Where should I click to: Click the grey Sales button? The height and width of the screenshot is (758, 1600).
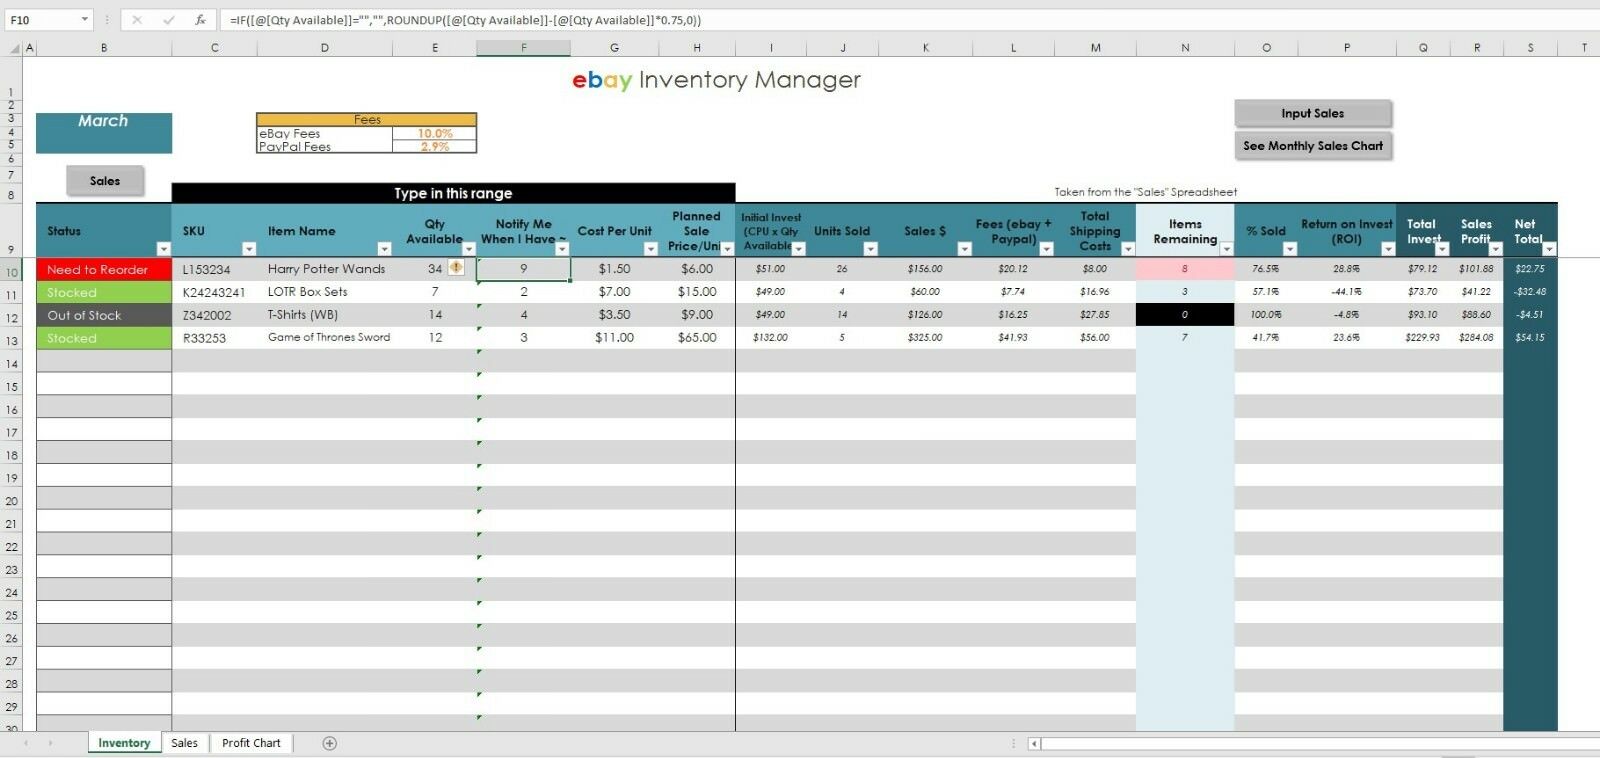[105, 181]
